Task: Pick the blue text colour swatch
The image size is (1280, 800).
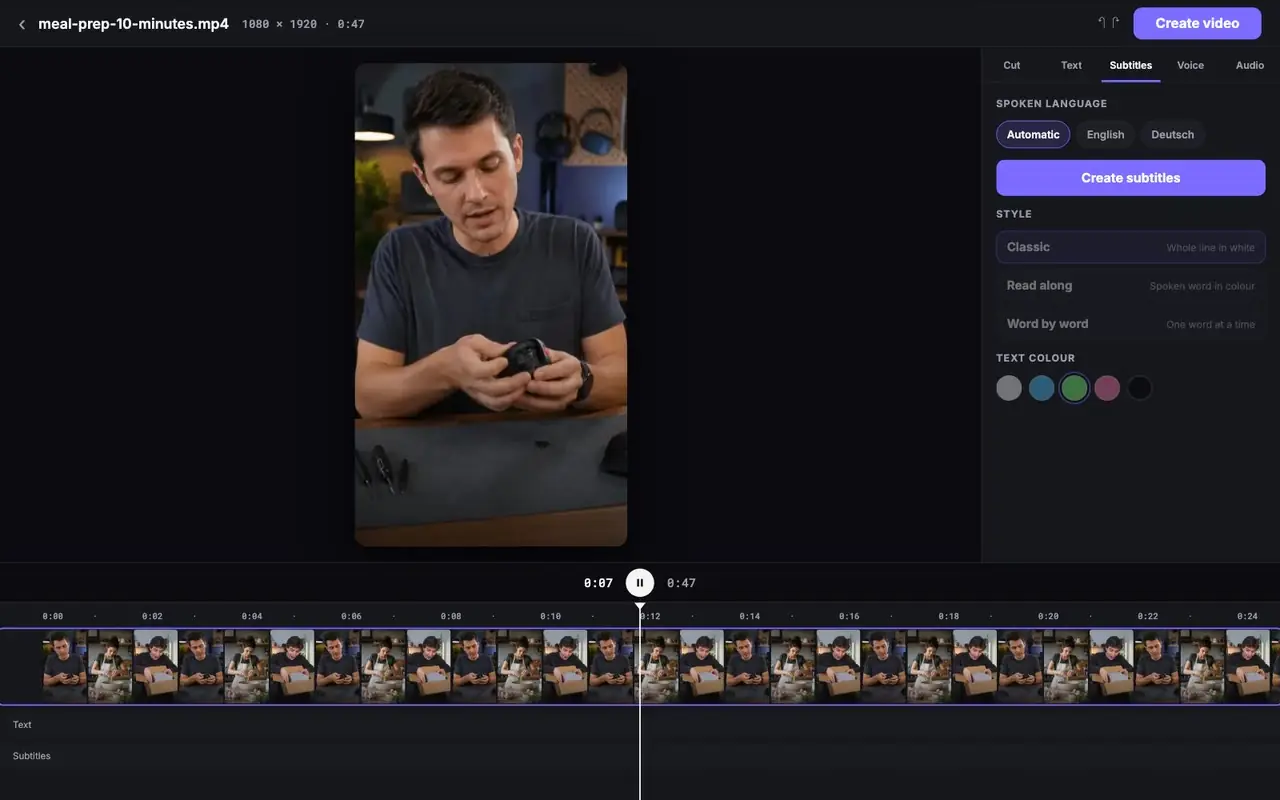Action: pyautogui.click(x=1042, y=388)
